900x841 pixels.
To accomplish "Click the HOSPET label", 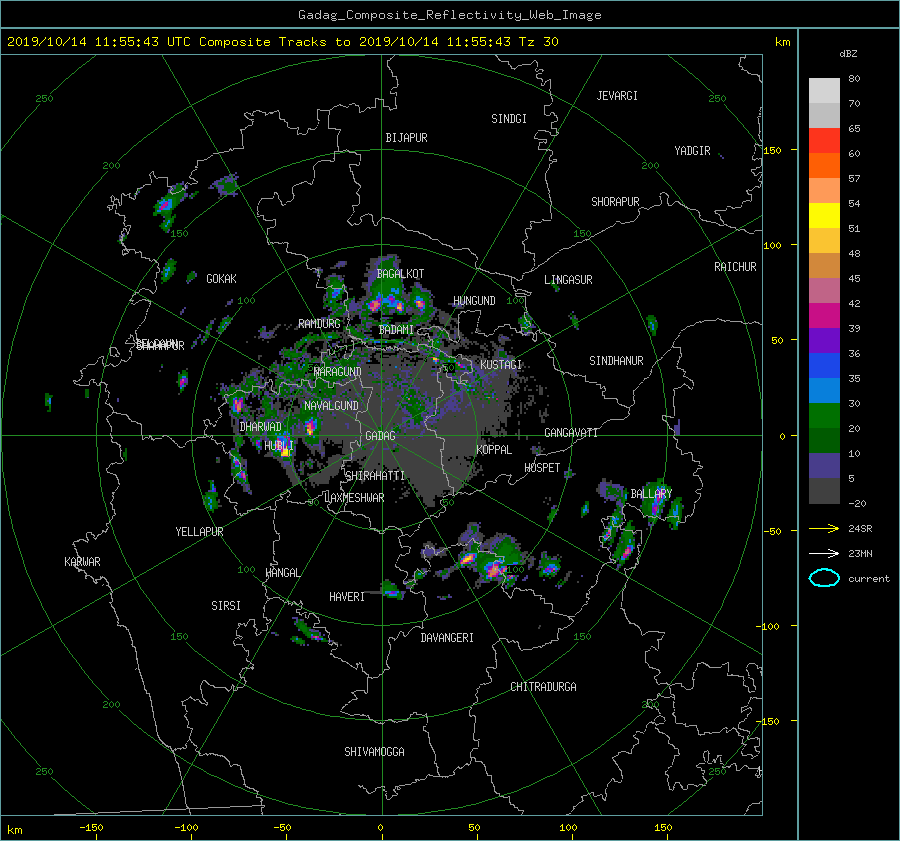I will pos(542,468).
